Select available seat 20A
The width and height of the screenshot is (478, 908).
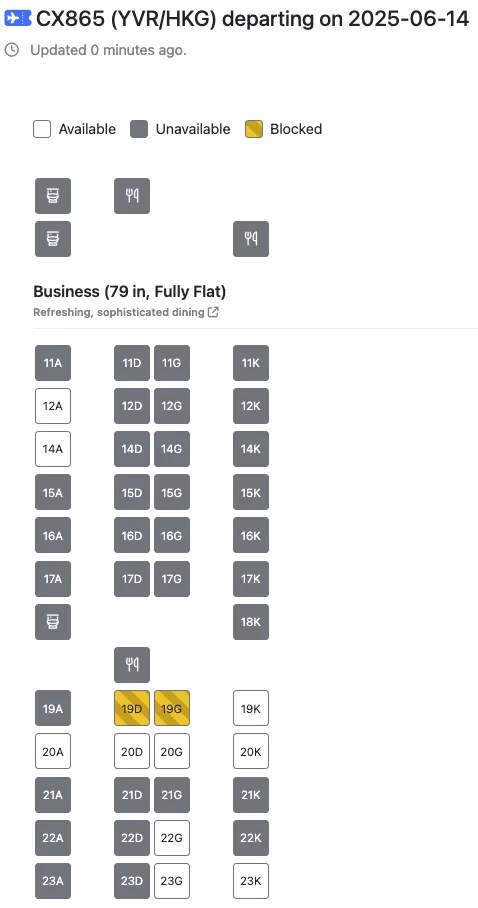coord(53,751)
